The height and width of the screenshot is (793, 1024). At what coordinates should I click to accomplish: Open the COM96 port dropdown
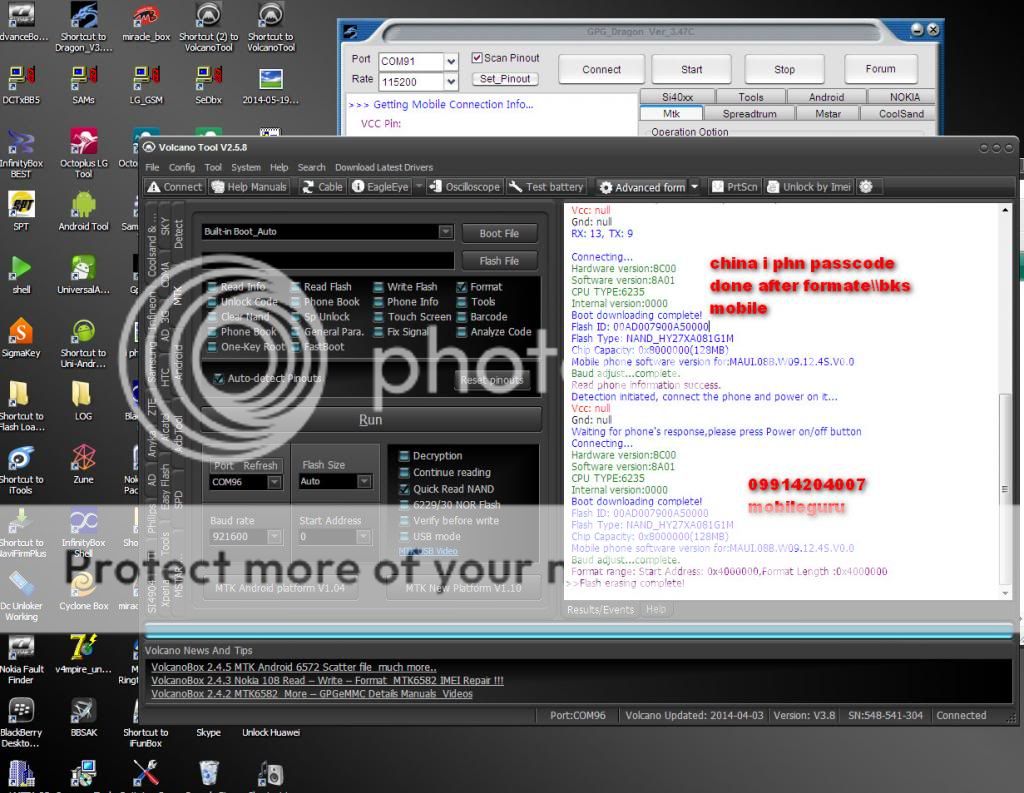[x=274, y=482]
